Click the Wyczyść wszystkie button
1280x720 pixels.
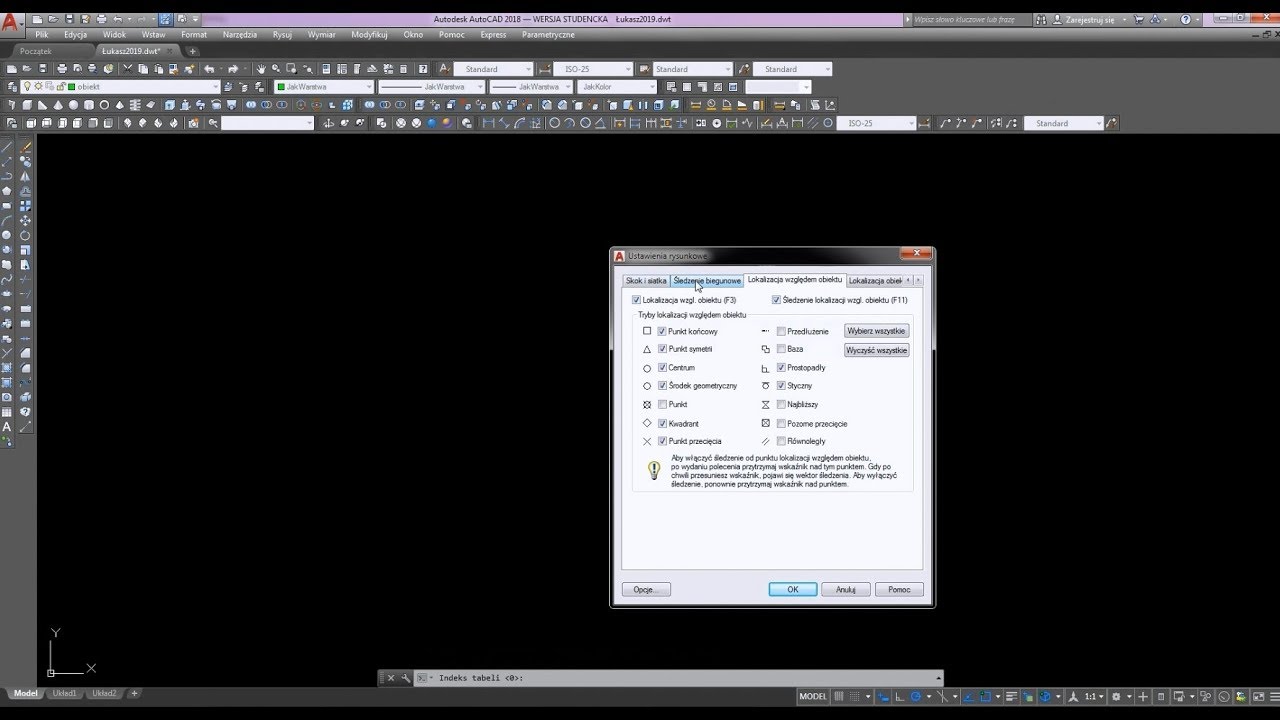(x=876, y=350)
